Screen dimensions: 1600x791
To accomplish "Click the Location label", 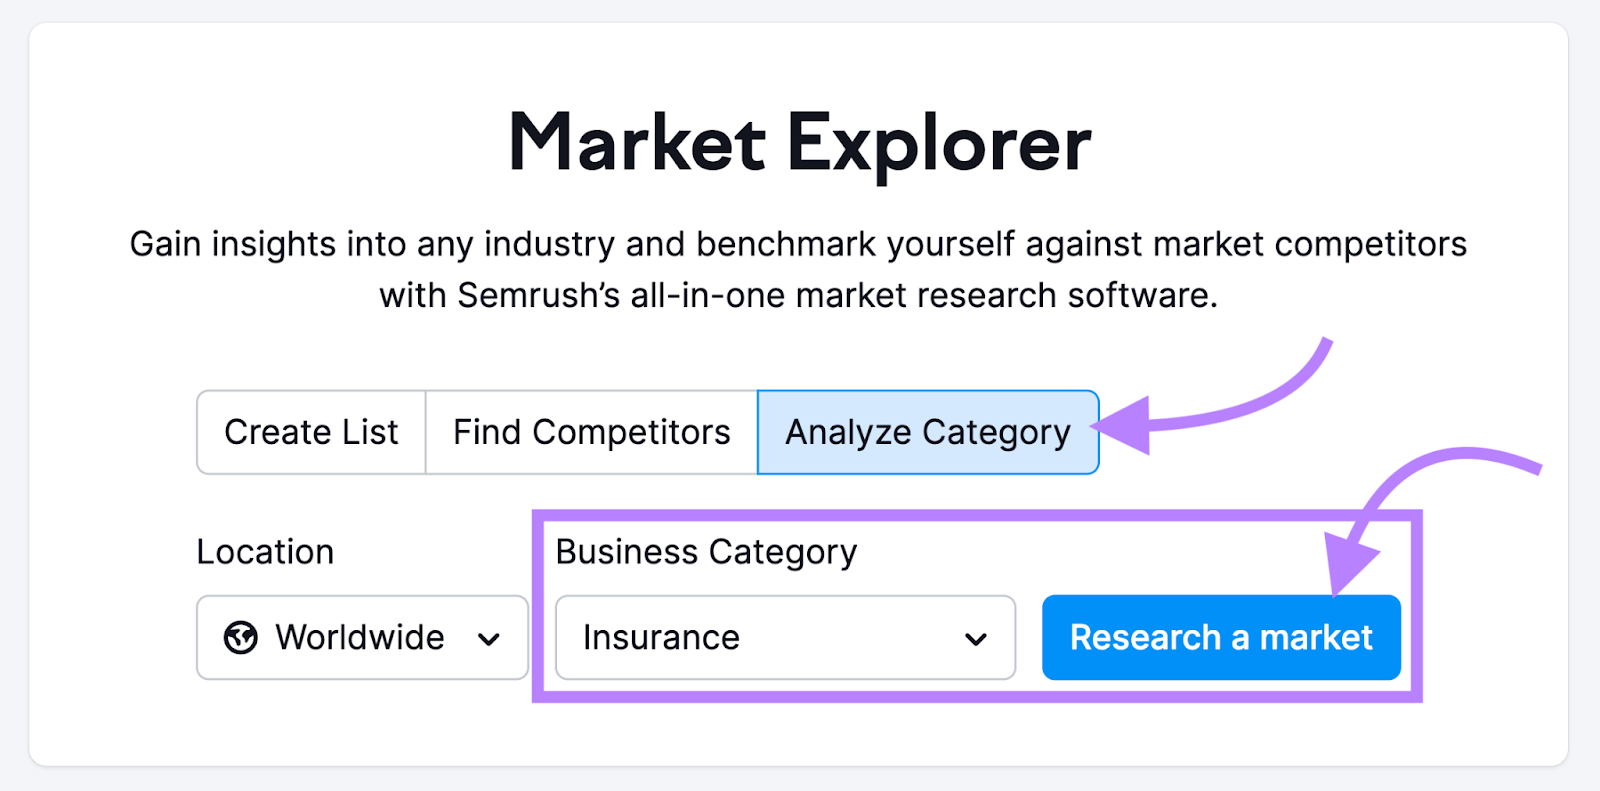I will click(265, 551).
